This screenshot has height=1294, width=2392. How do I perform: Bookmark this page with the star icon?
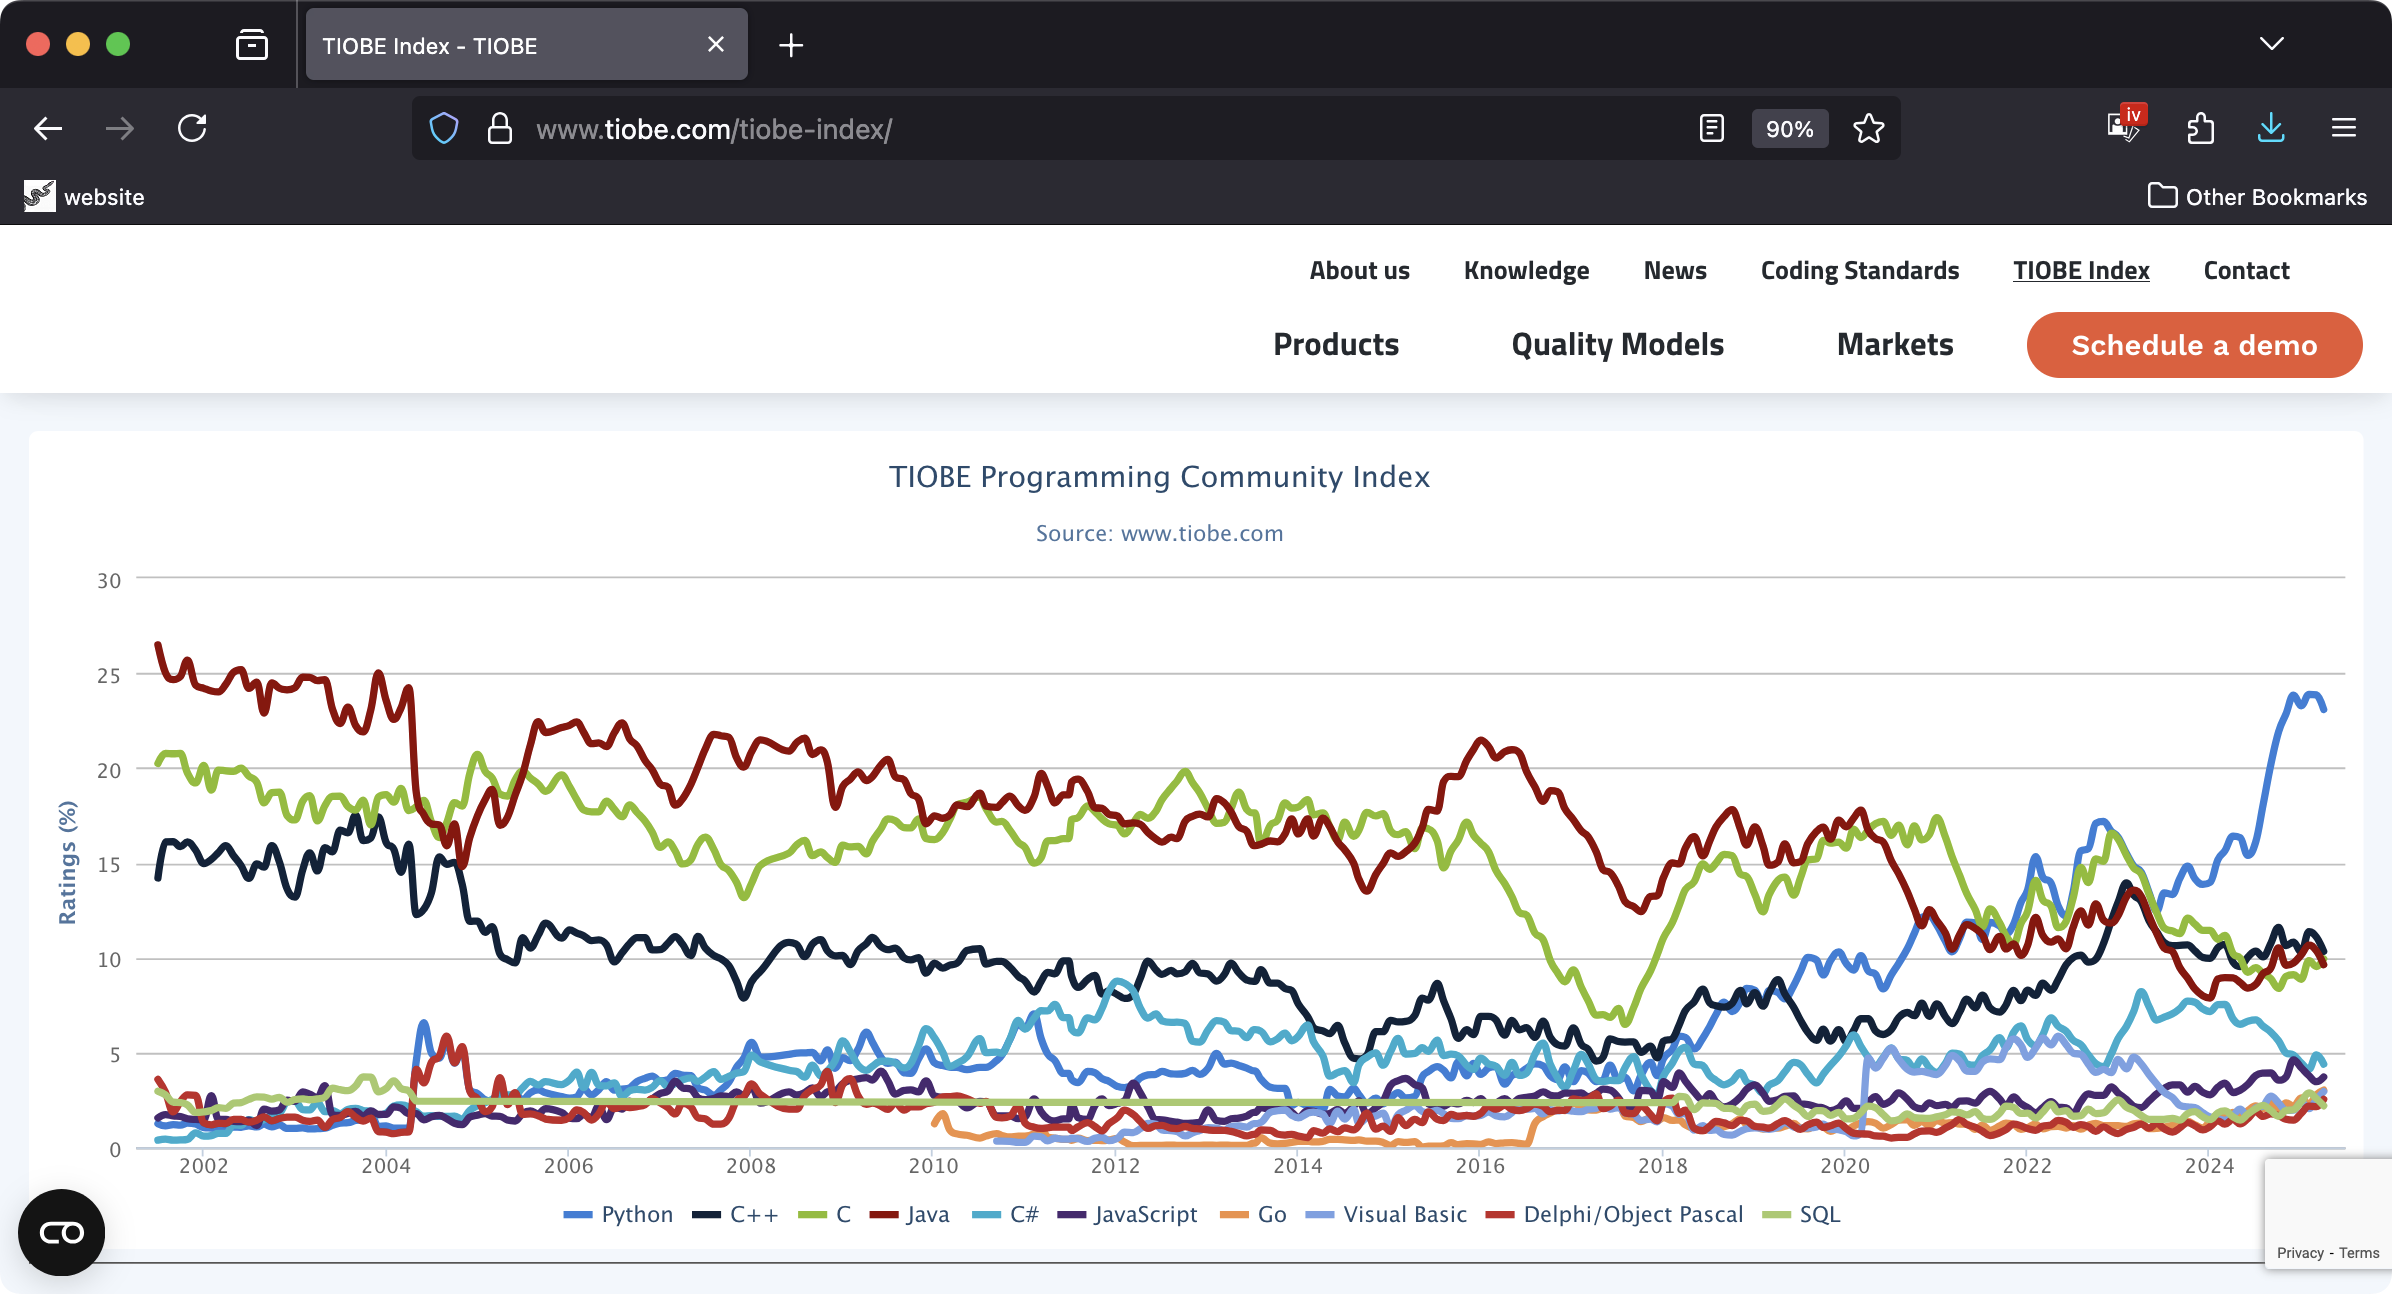pyautogui.click(x=1868, y=128)
